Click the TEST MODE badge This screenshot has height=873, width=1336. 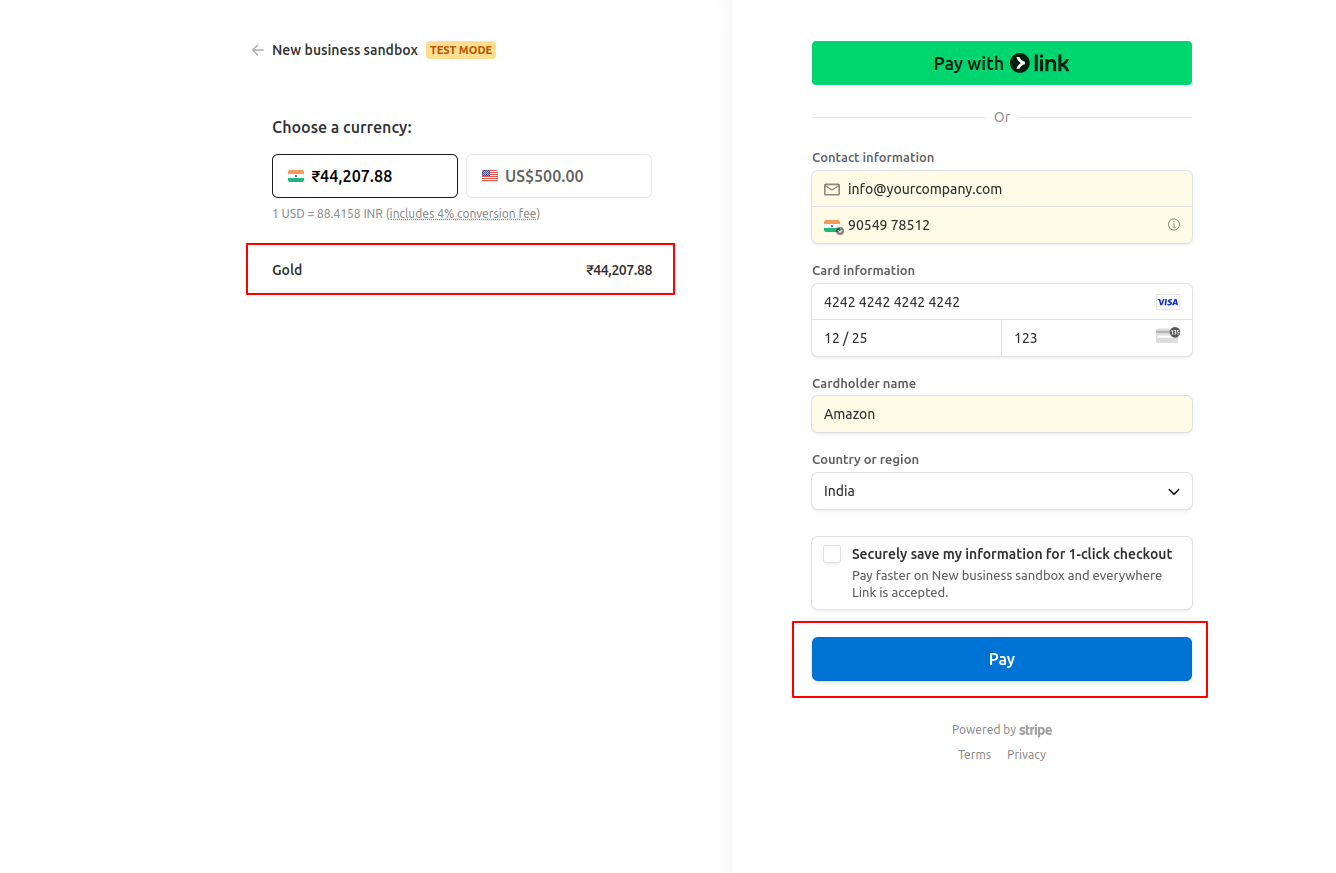coord(460,49)
